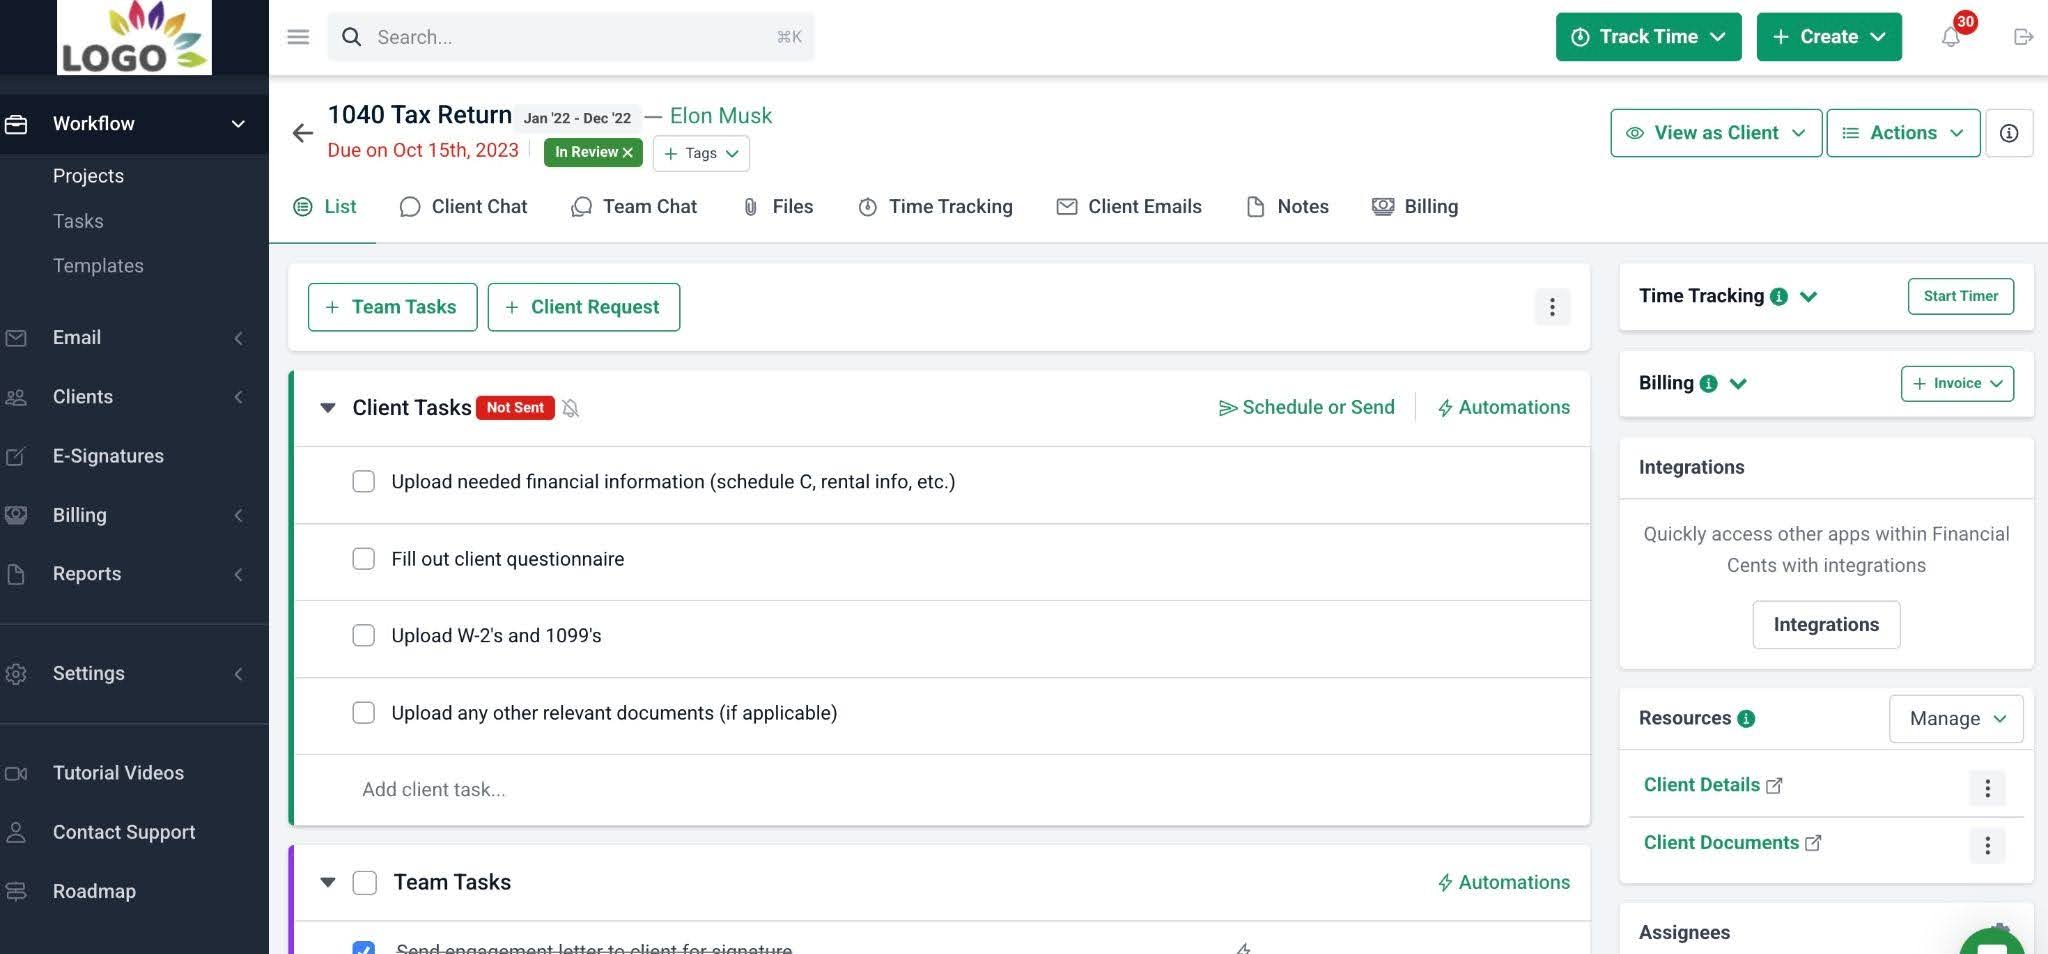The width and height of the screenshot is (2048, 954).
Task: Click the Tutorial Videos camera icon
Action: (x=16, y=773)
